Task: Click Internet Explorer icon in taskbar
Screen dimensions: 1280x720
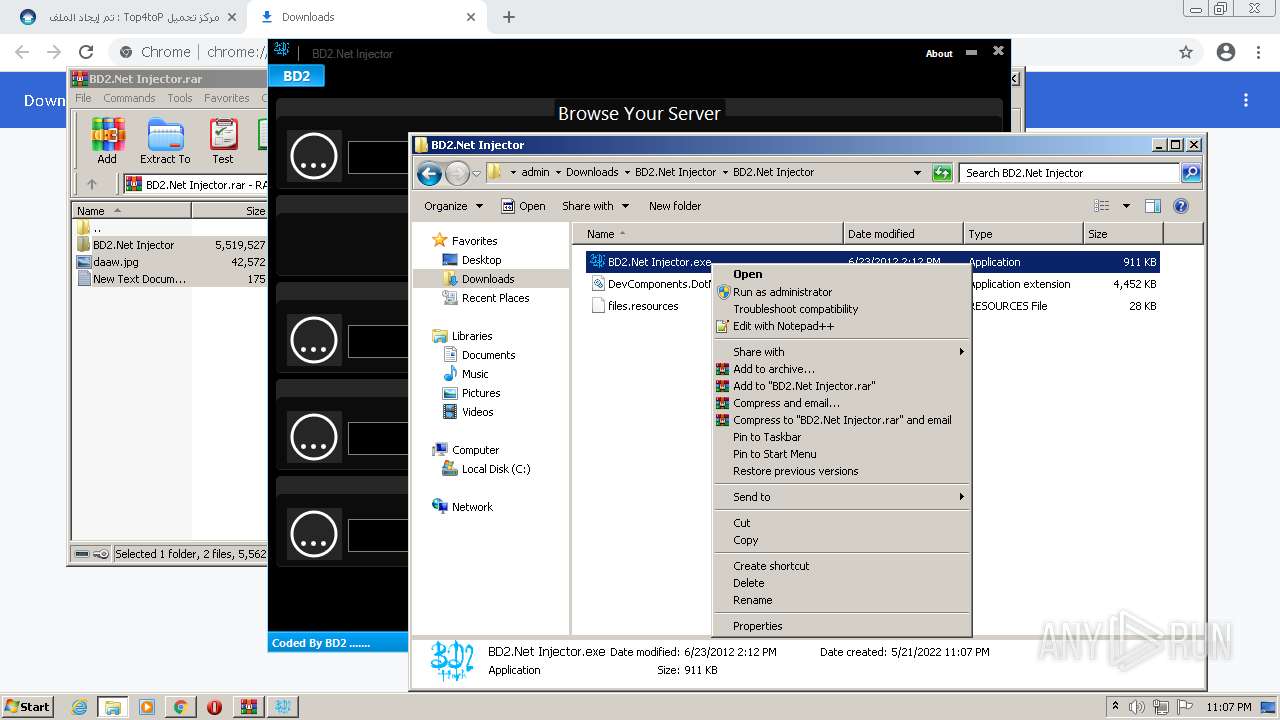Action: click(x=80, y=706)
